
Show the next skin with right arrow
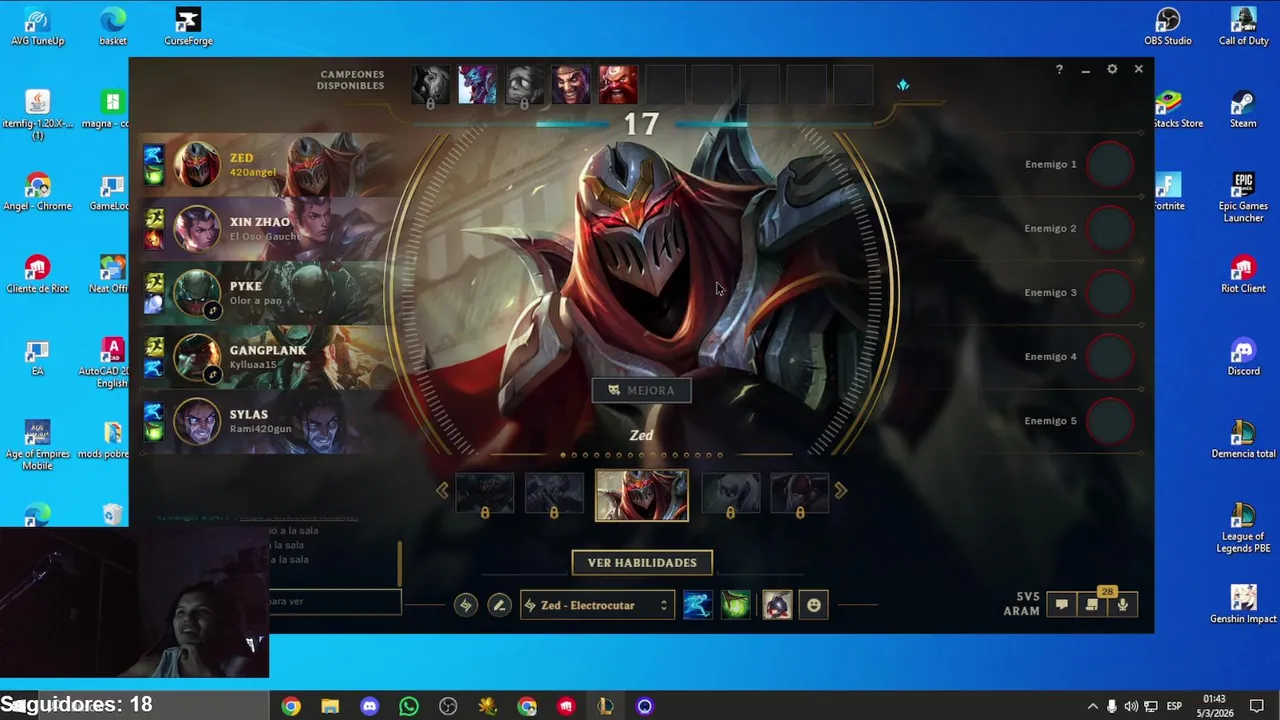(840, 490)
